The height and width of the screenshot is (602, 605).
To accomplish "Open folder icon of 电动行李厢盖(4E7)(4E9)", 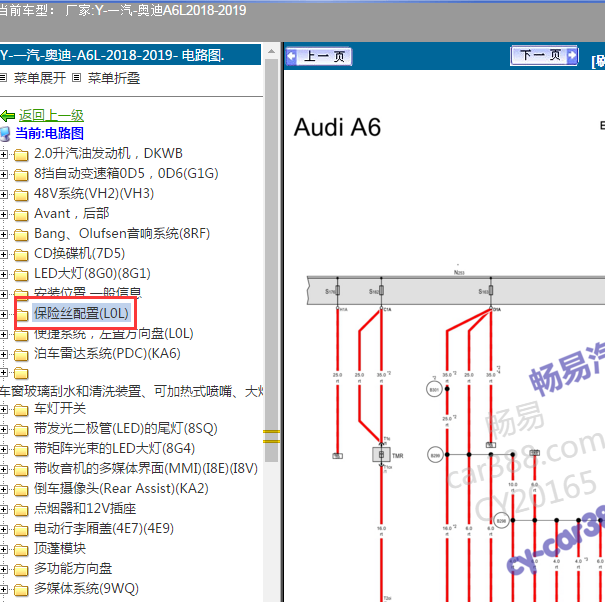I will tap(21, 530).
